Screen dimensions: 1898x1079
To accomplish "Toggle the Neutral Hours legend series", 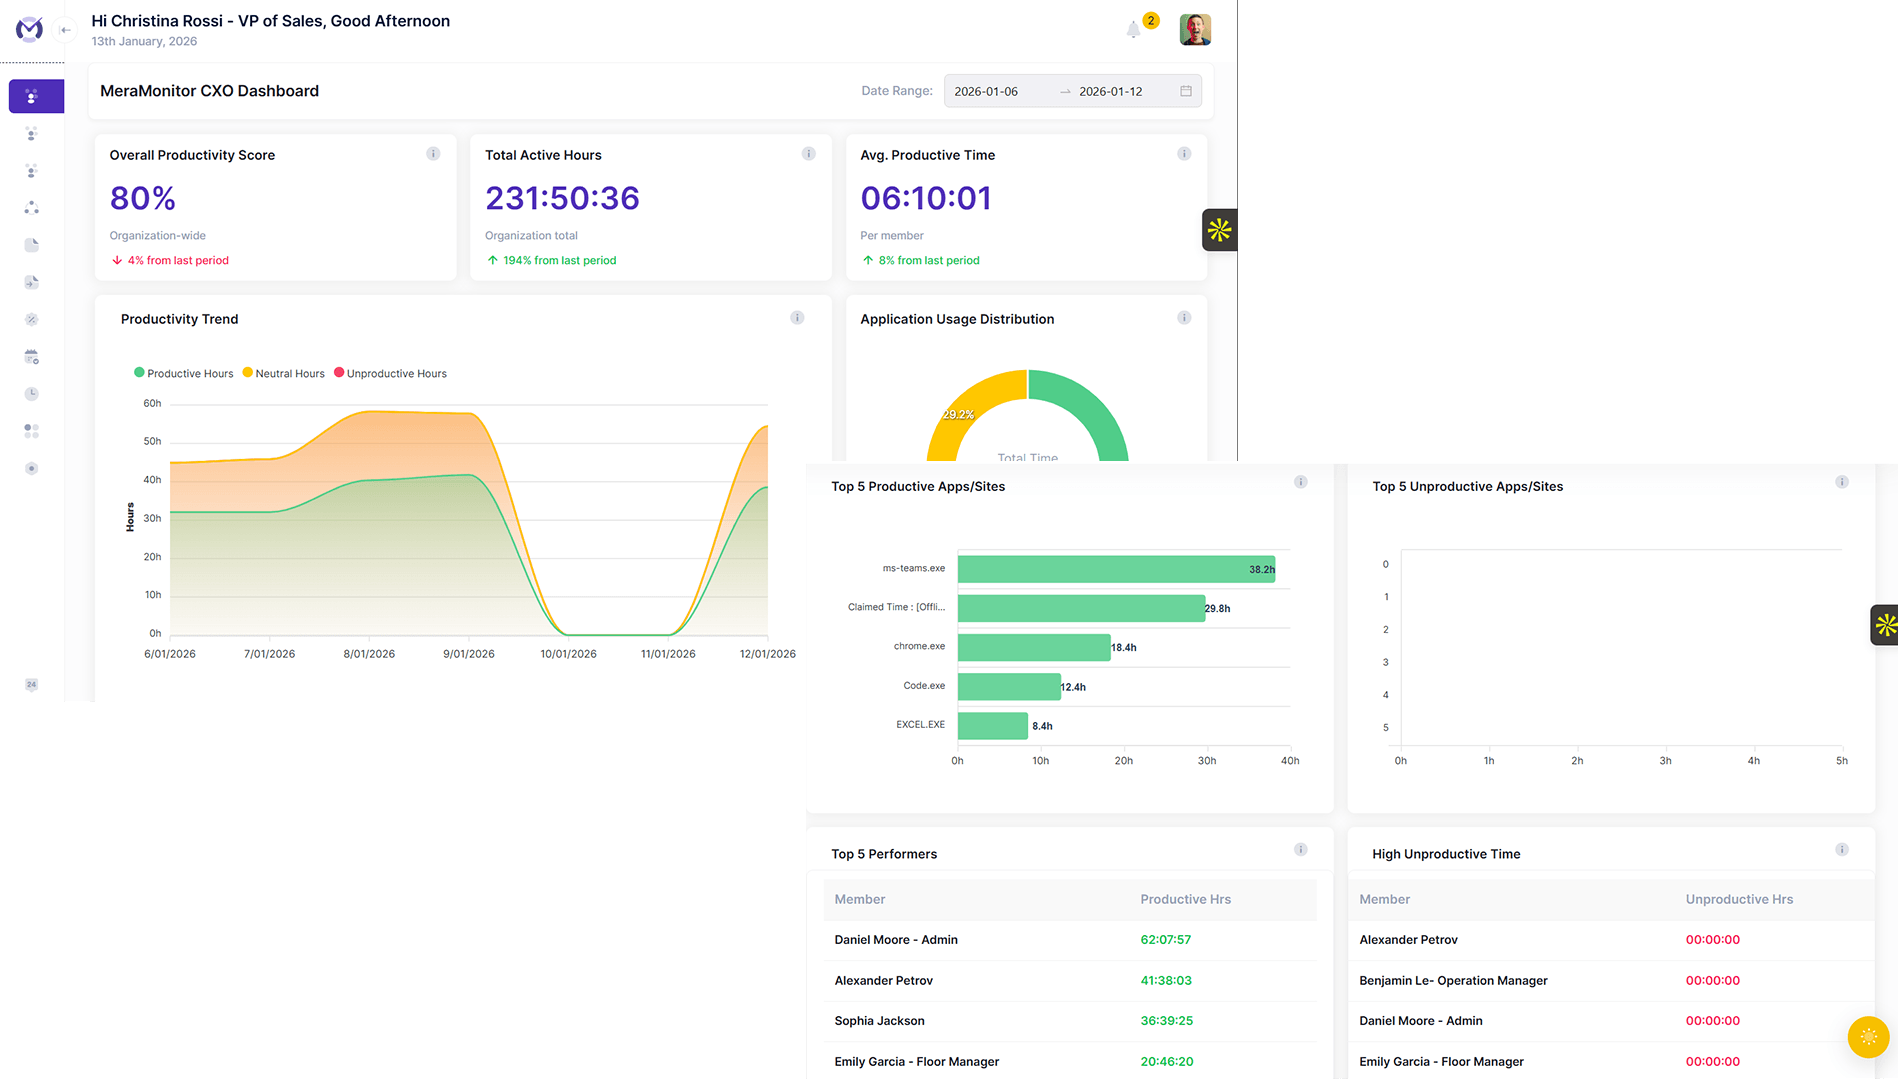I will [284, 373].
